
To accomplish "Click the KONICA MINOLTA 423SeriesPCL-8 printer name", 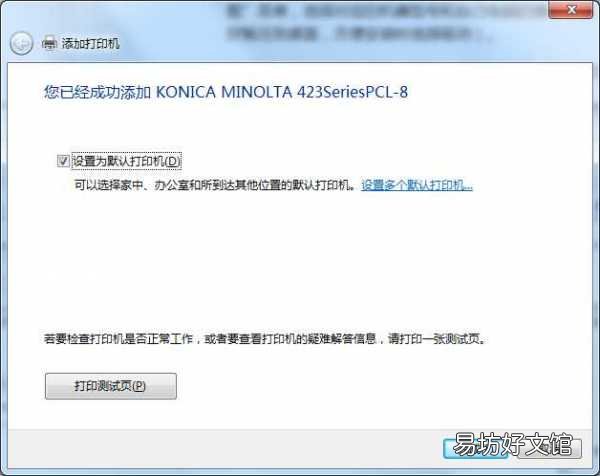I will (282, 92).
